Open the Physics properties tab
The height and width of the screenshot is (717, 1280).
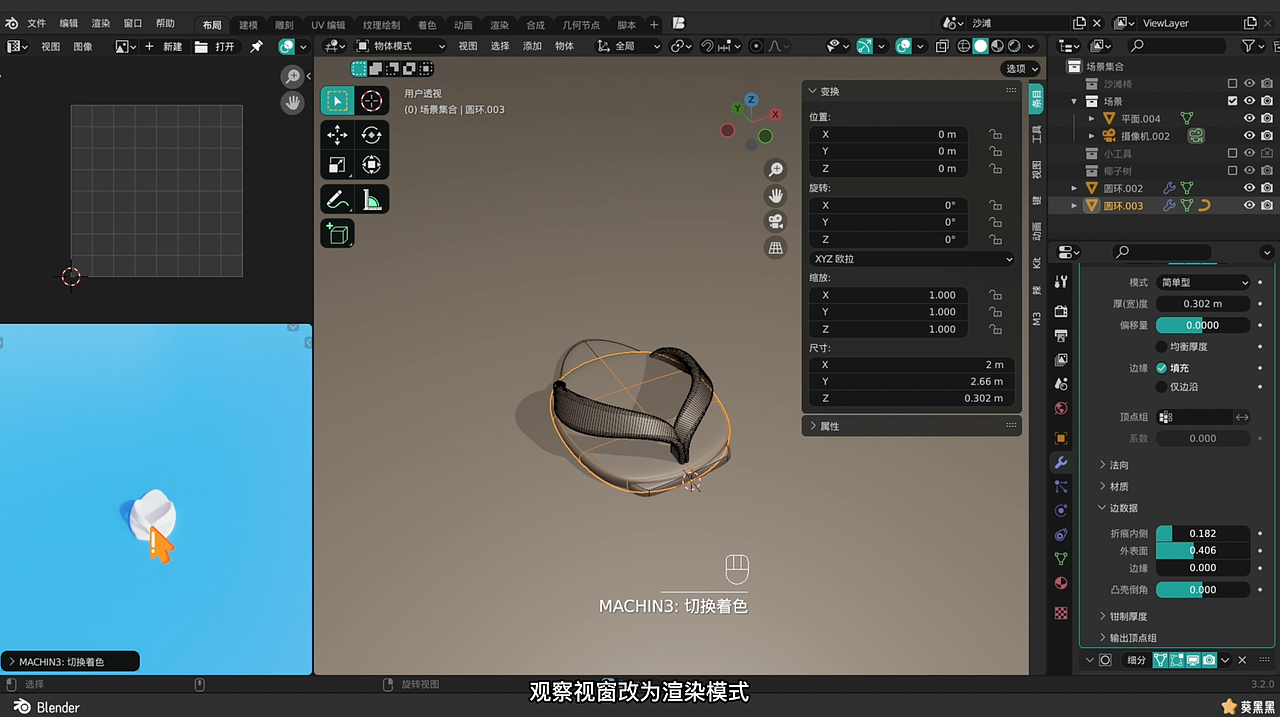(x=1061, y=510)
